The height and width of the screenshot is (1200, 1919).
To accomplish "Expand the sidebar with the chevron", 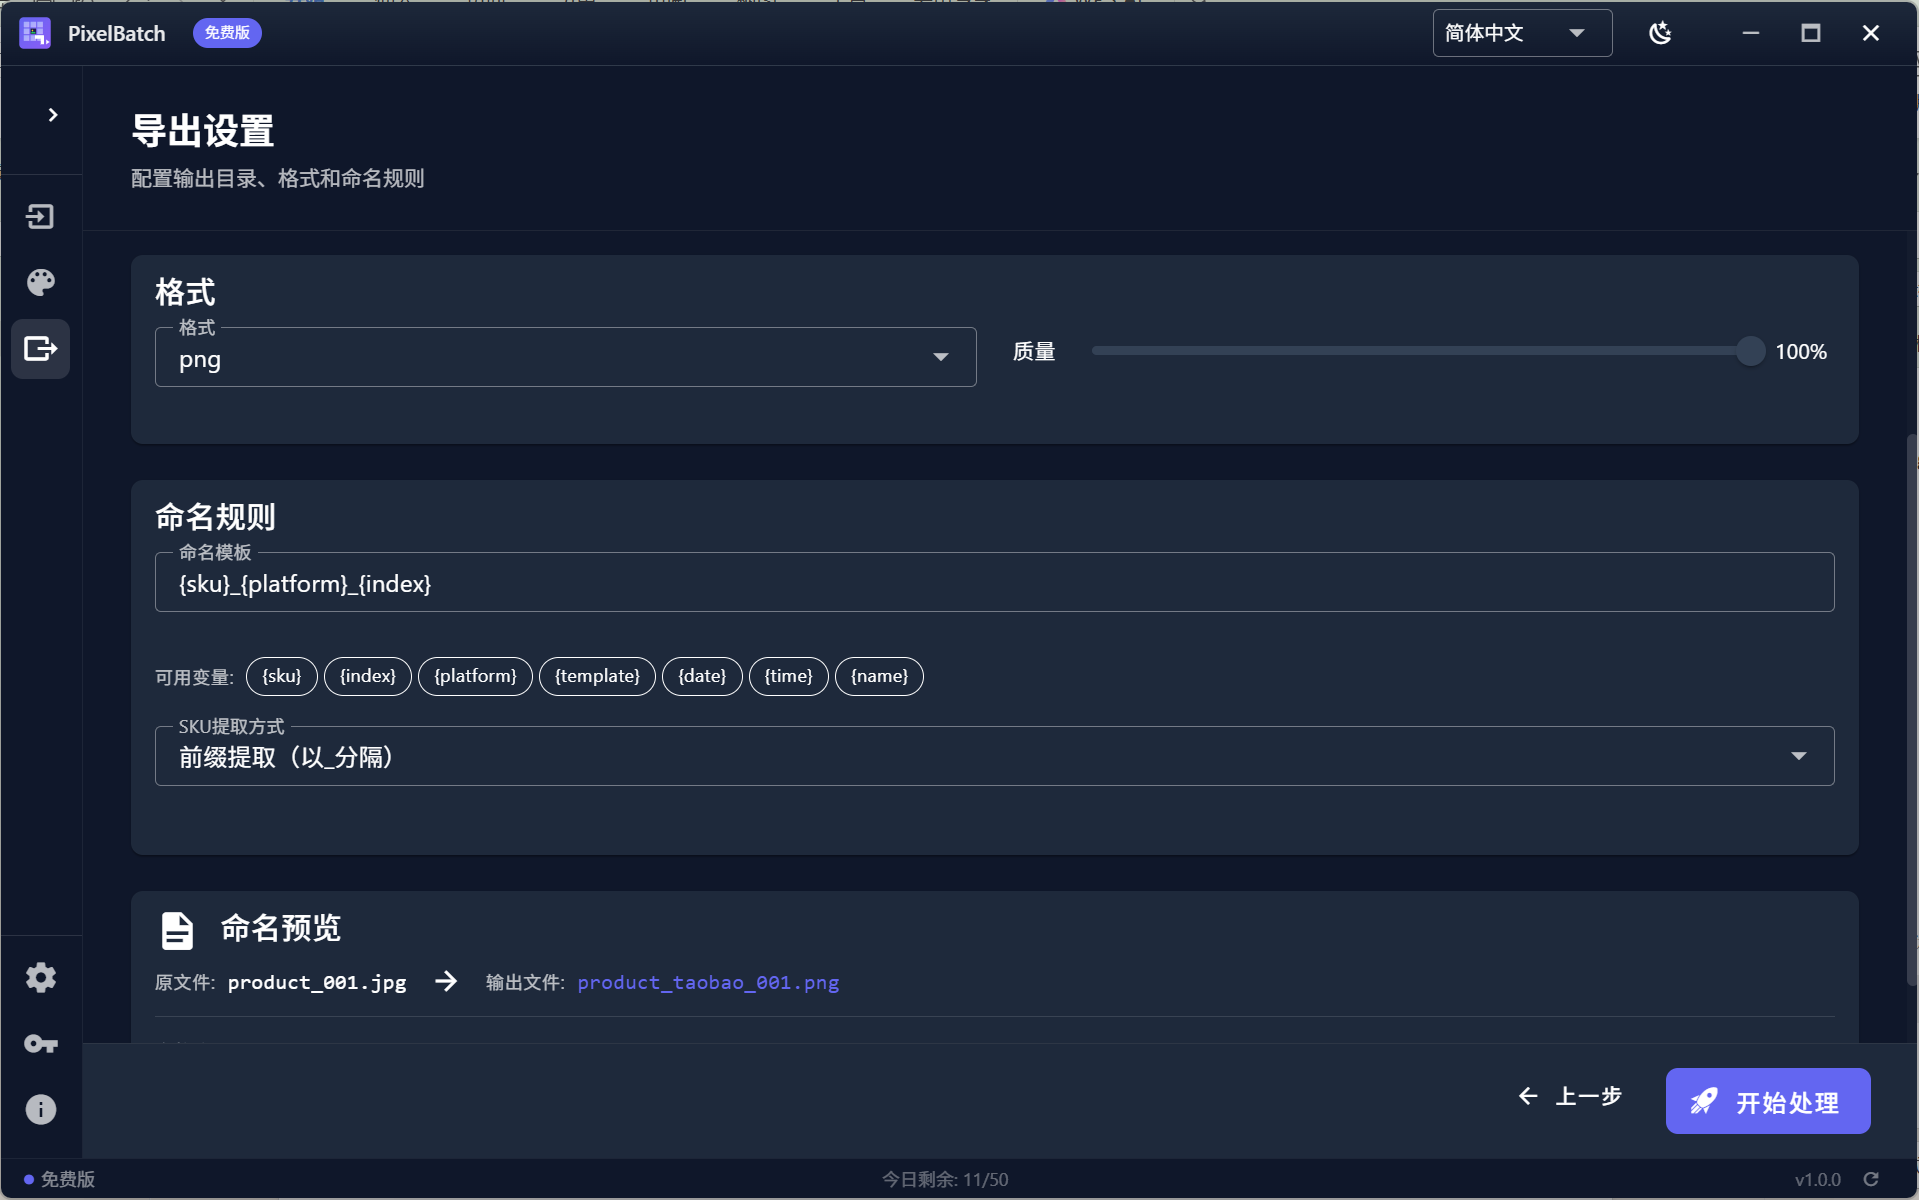I will tap(53, 115).
